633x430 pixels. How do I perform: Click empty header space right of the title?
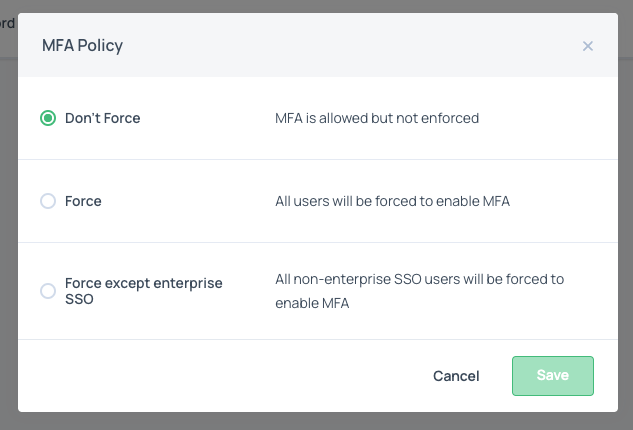(x=350, y=46)
